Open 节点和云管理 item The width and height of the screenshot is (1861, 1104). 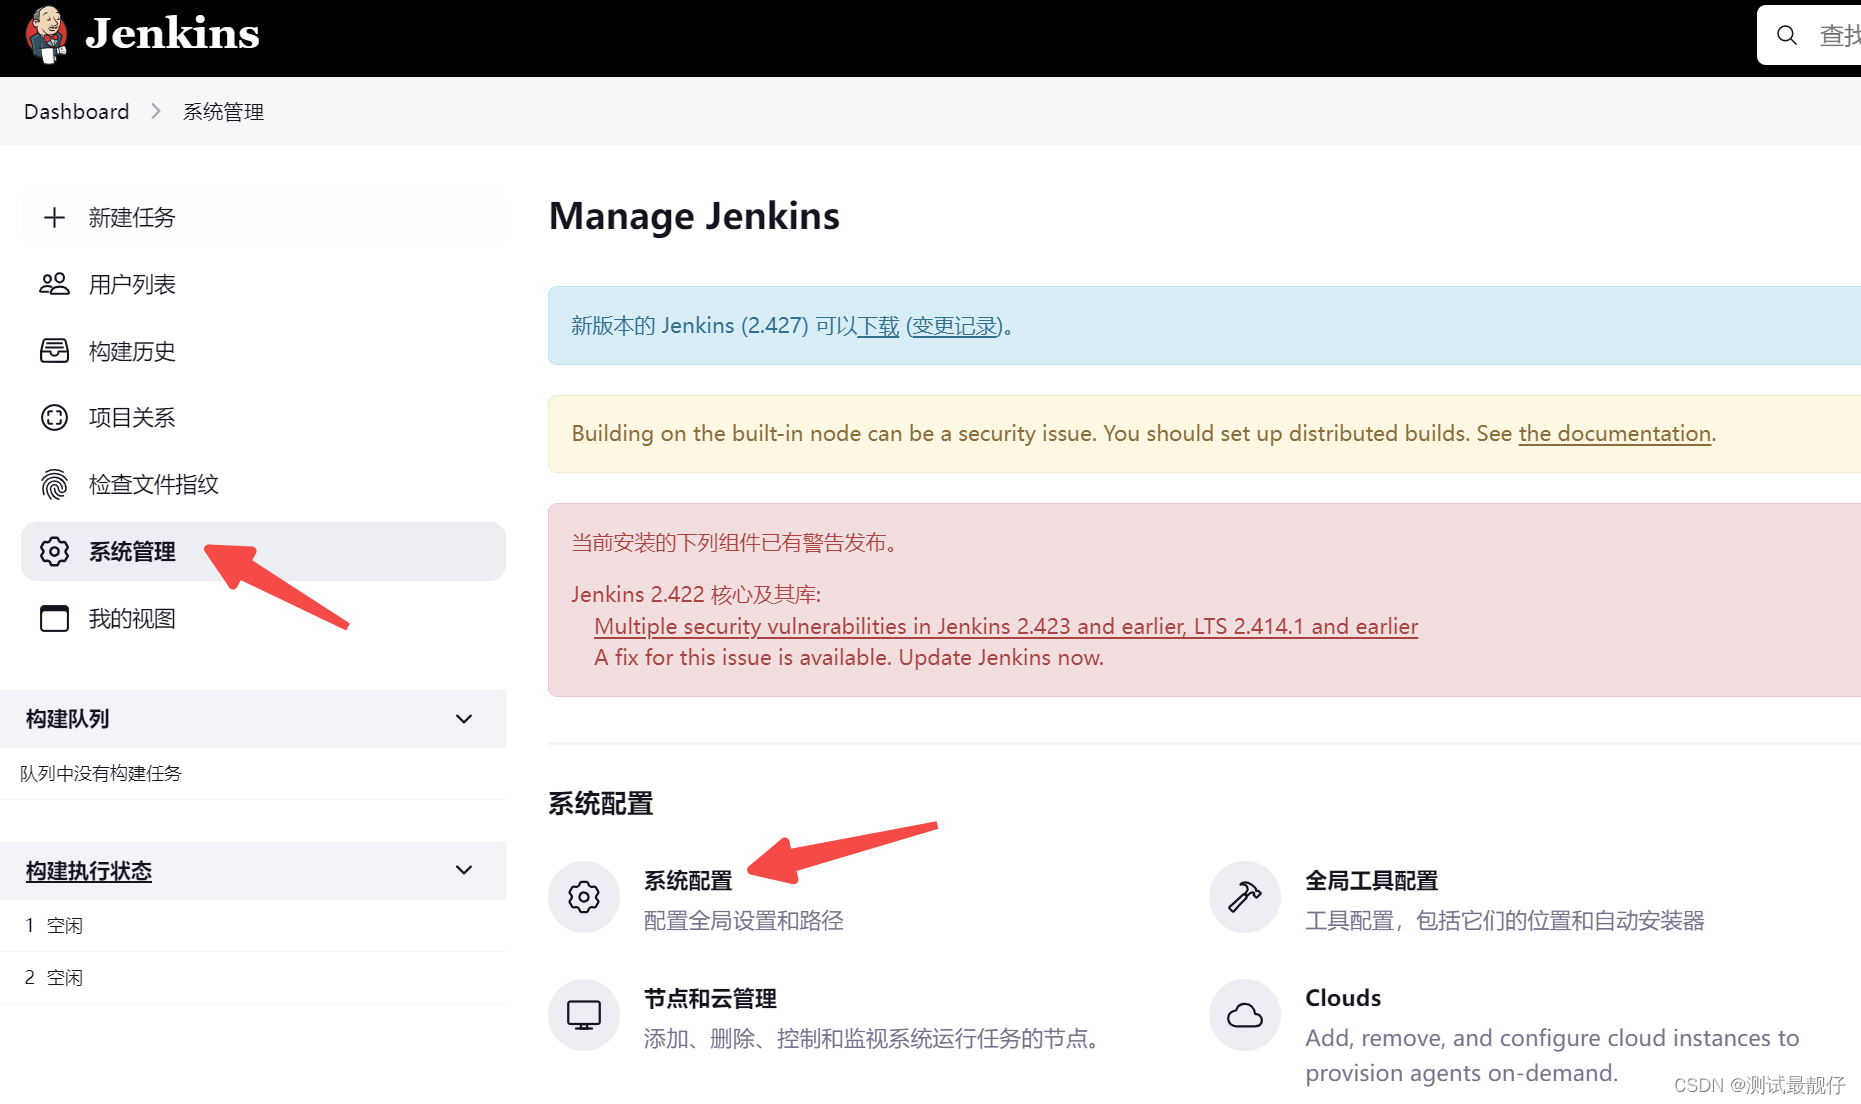(710, 998)
